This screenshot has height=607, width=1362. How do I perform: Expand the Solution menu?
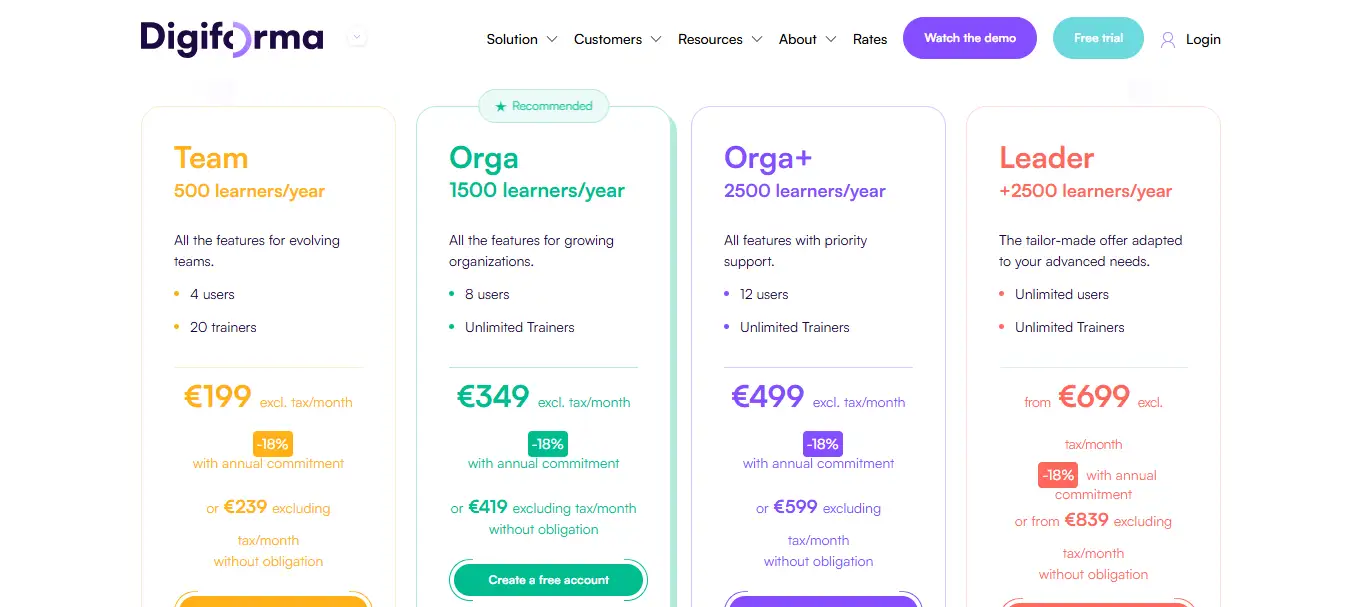click(x=521, y=39)
